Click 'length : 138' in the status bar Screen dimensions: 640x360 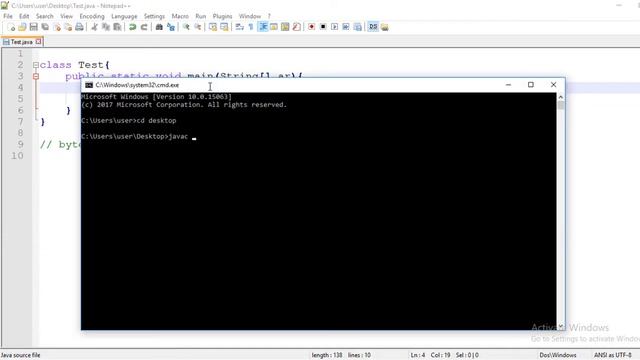(x=327, y=355)
